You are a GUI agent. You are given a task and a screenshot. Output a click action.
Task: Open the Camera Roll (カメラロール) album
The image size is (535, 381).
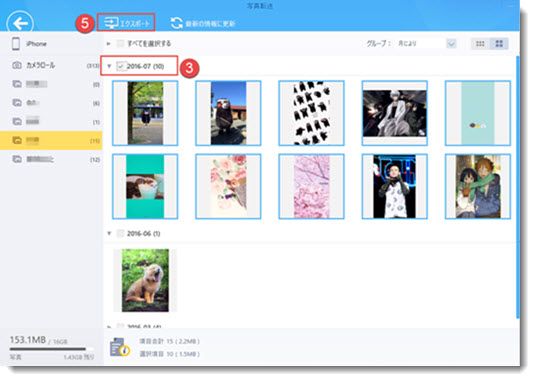51,65
